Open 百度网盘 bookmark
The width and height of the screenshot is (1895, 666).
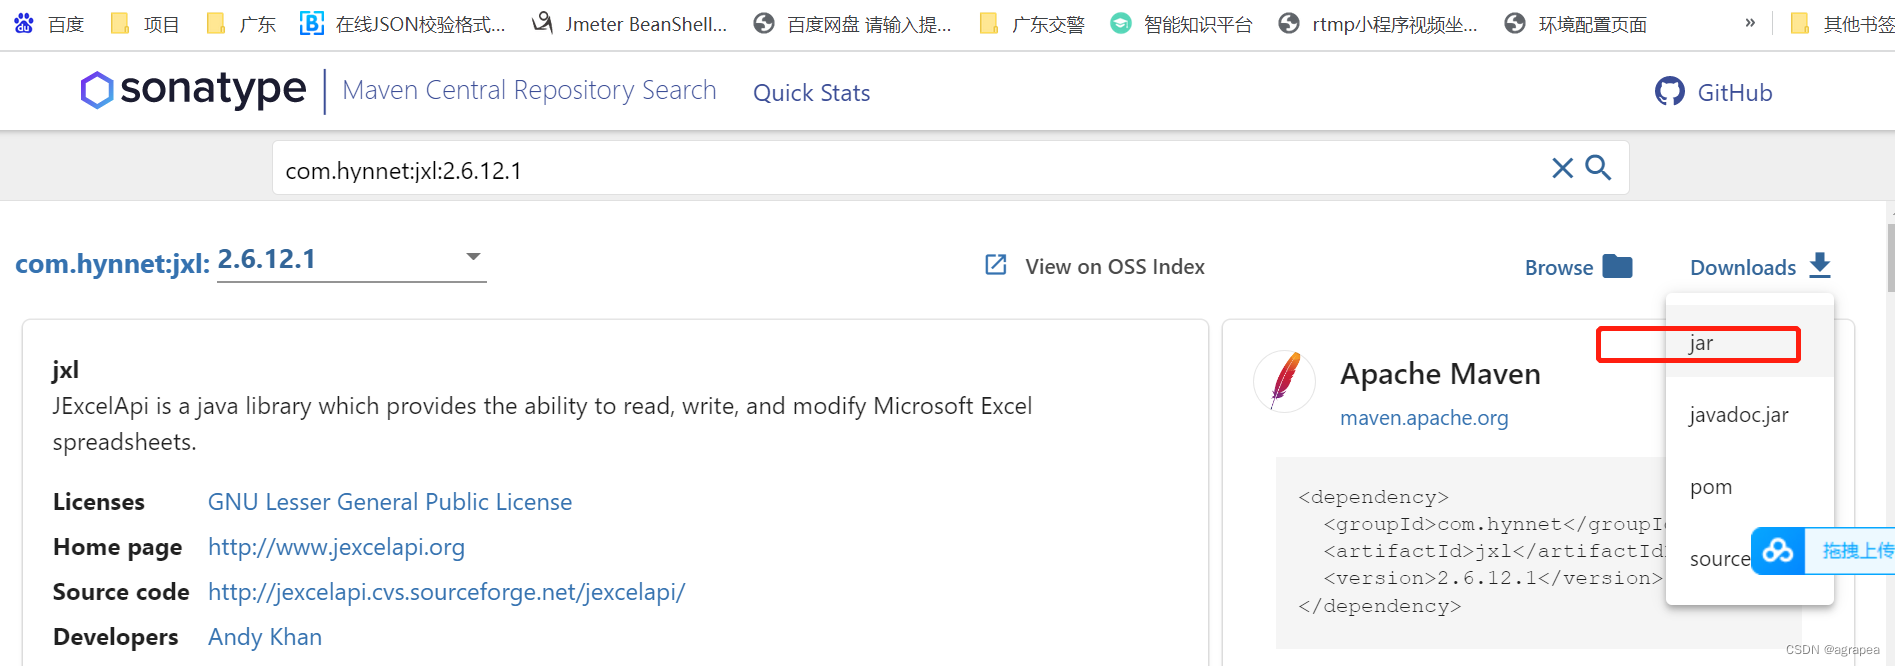(852, 24)
